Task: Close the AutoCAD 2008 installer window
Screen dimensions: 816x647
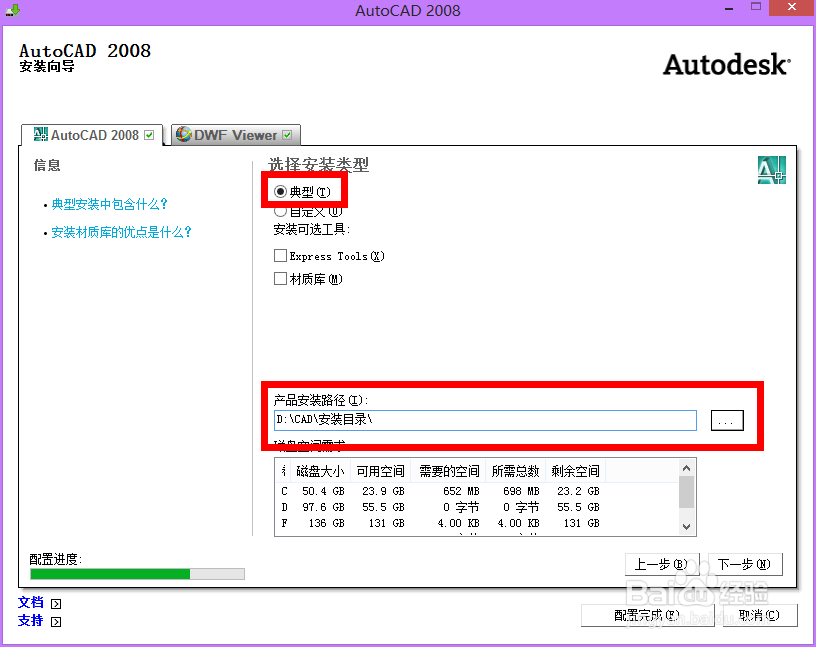Action: point(792,8)
